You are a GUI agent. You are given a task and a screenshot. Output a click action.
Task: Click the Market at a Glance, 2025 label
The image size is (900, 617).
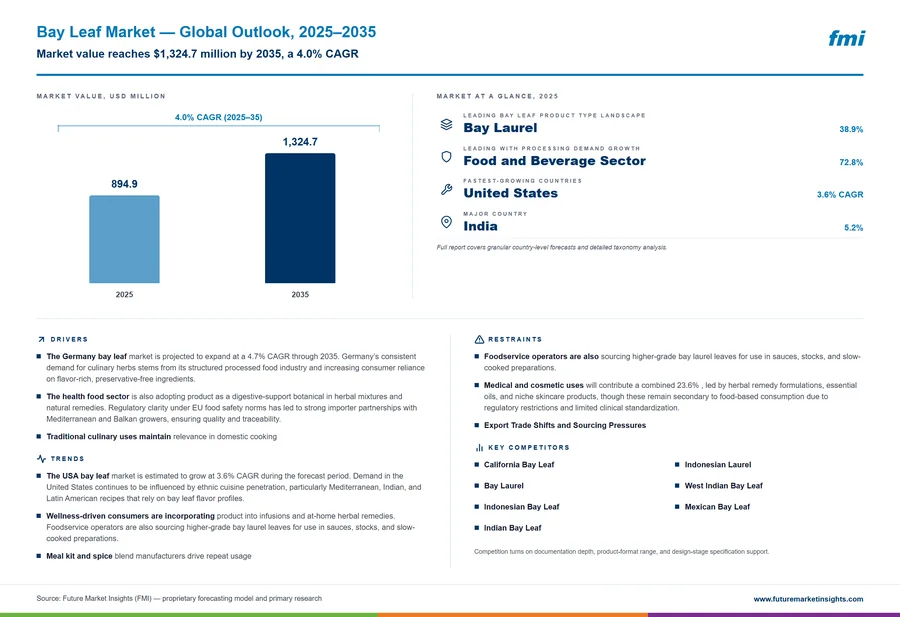497,96
